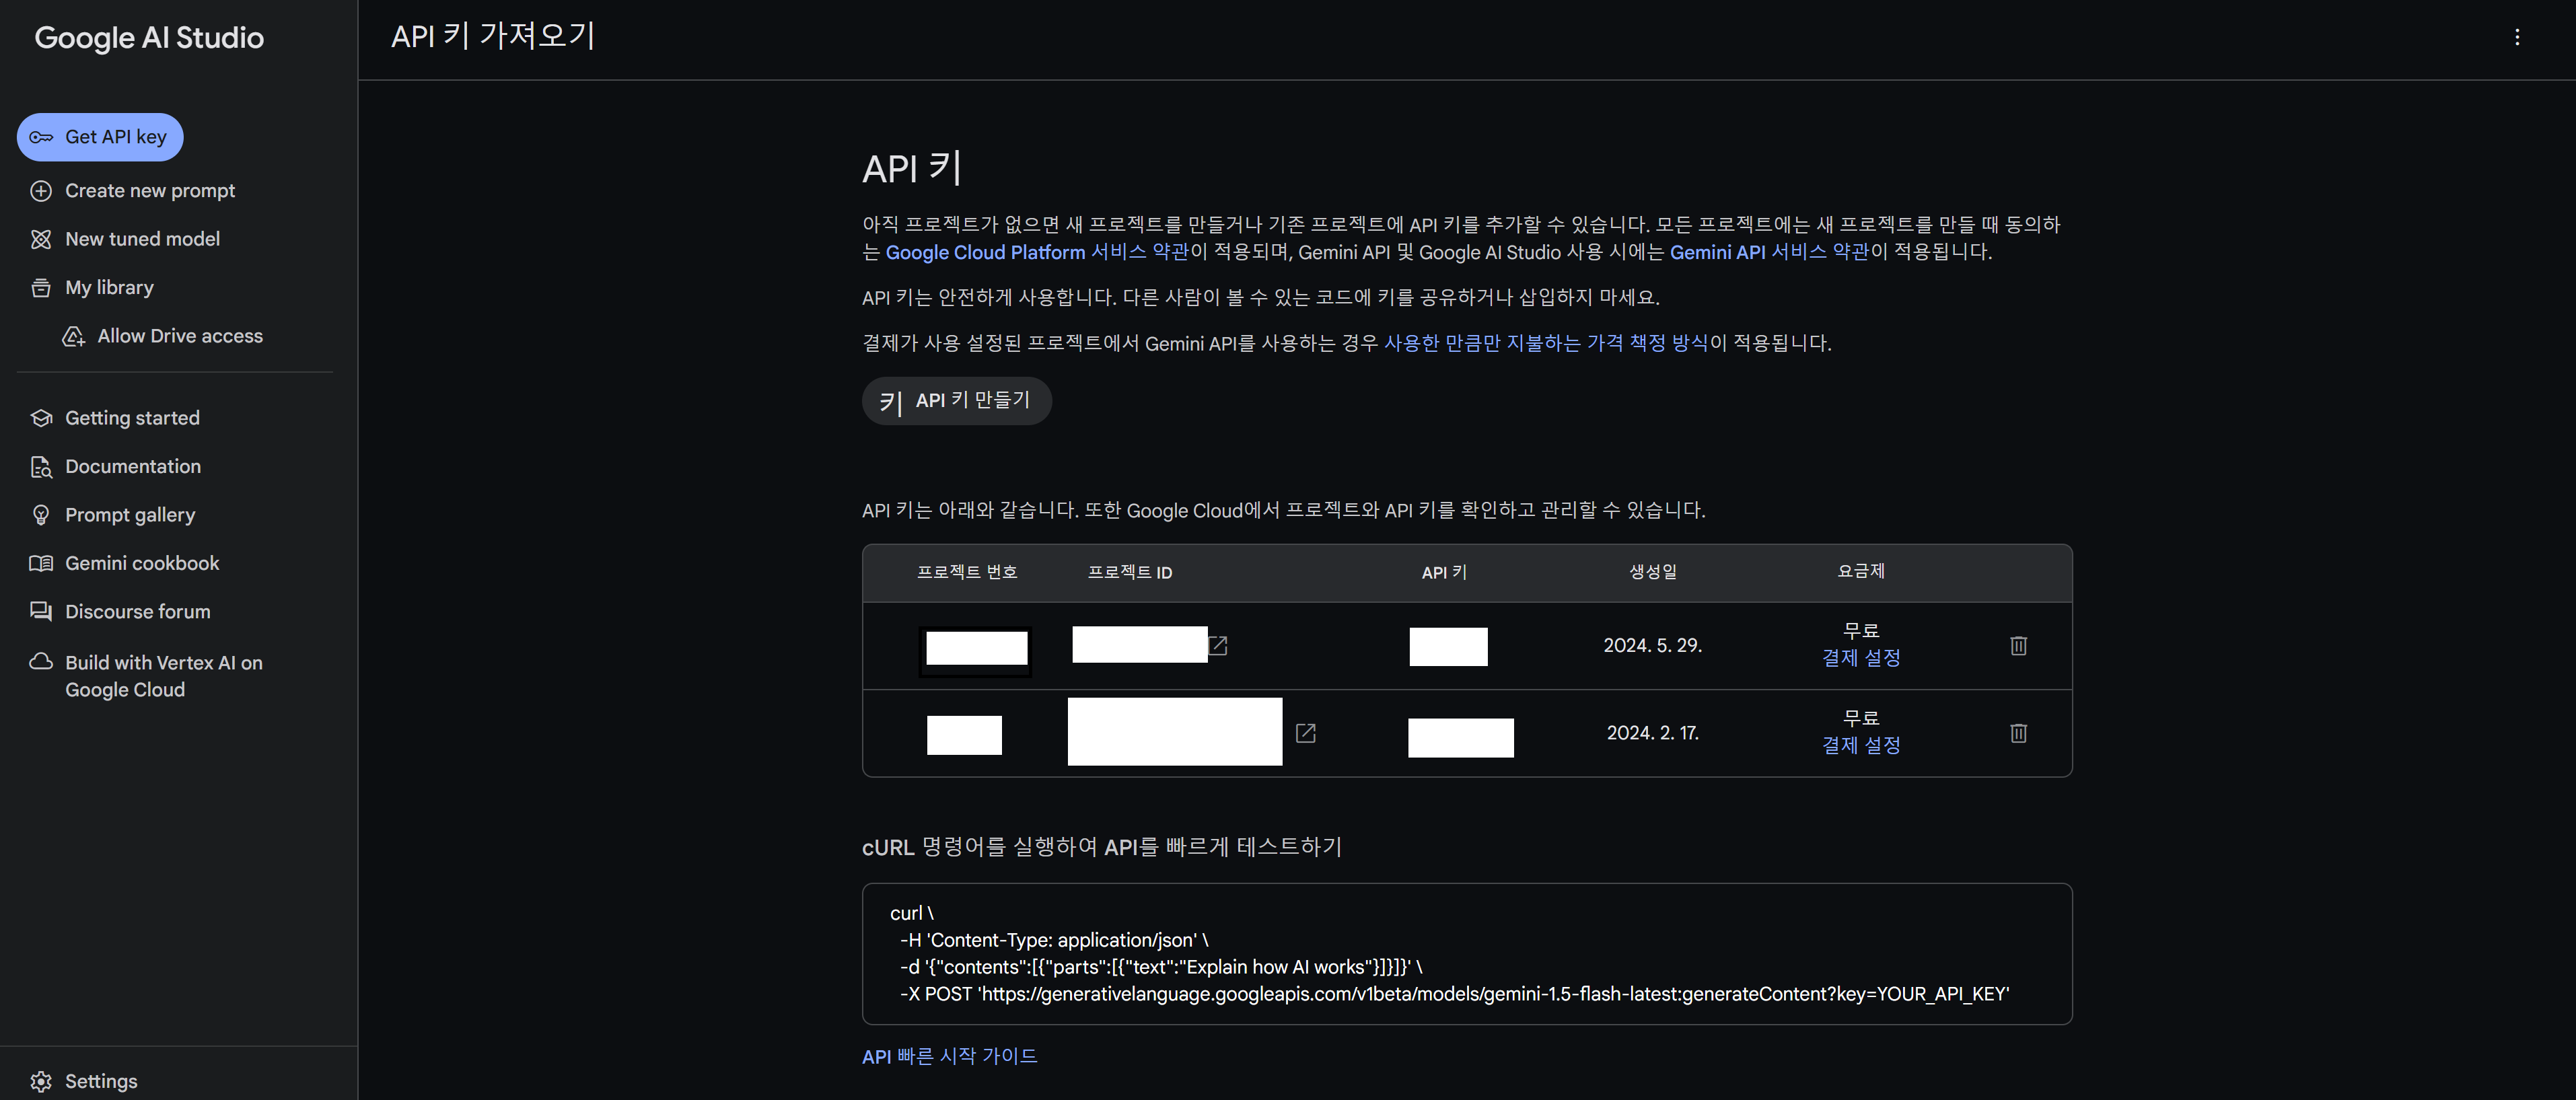Open the Prompt gallery
This screenshot has width=2576, height=1100.
(x=130, y=515)
